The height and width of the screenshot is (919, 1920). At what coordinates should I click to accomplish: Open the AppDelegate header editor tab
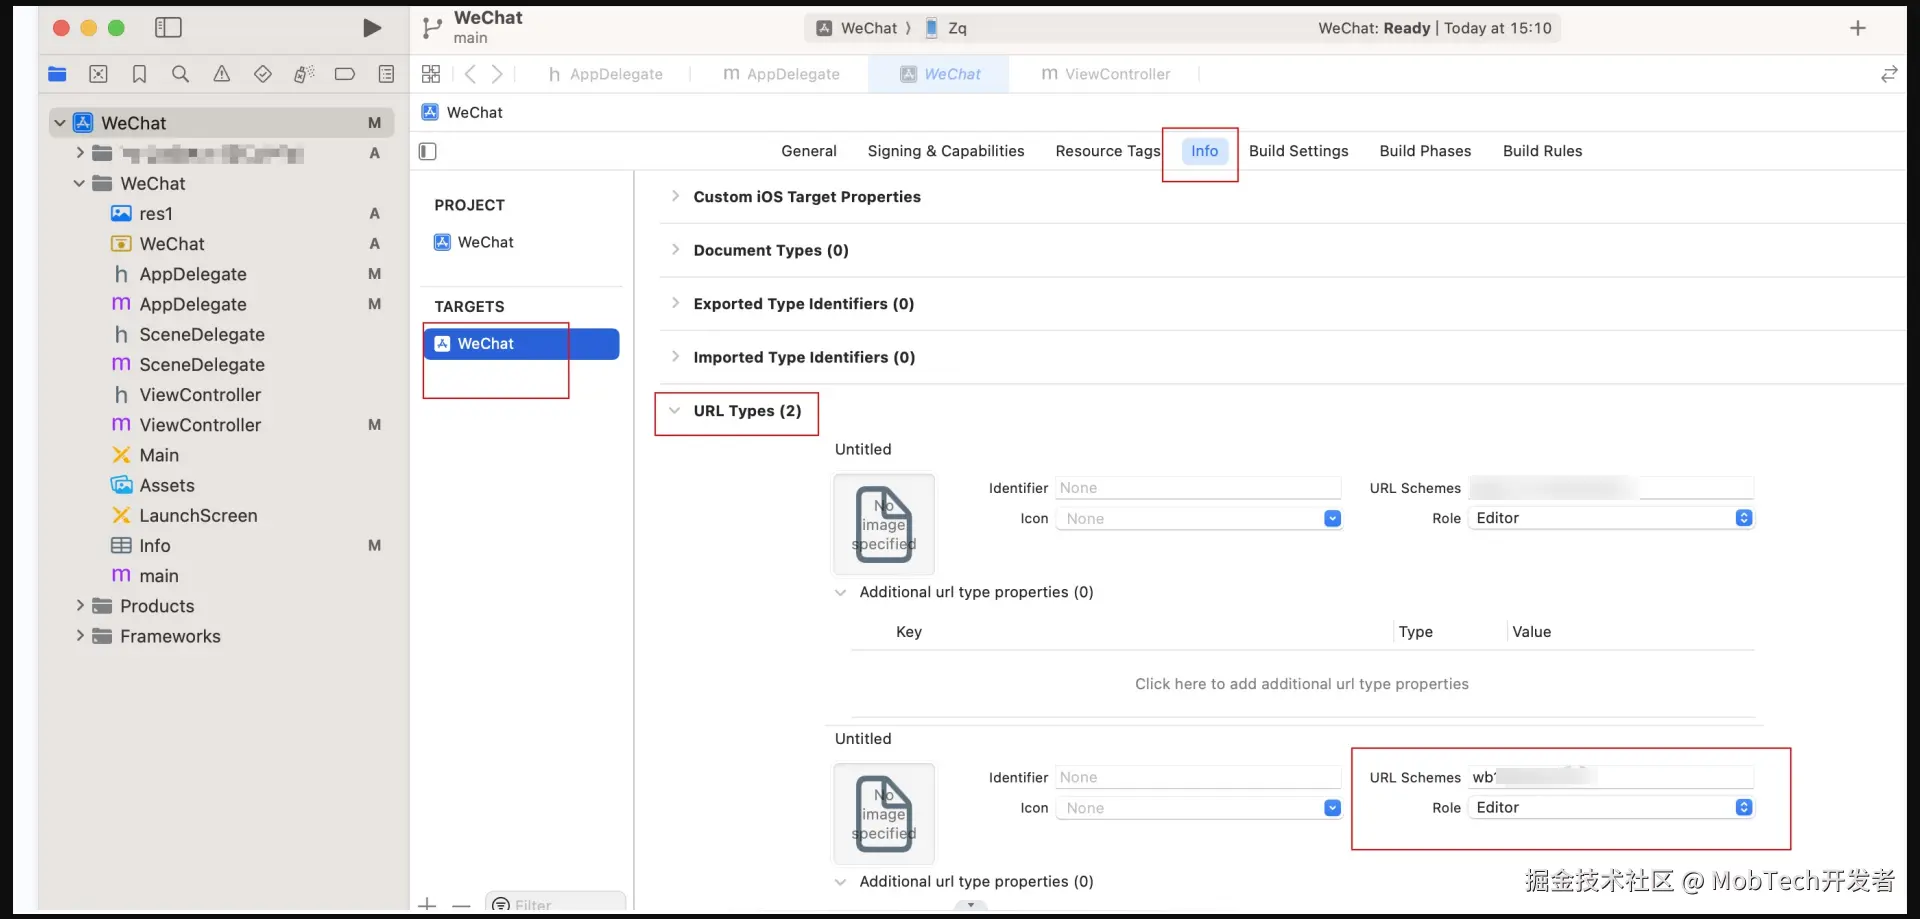coord(605,74)
